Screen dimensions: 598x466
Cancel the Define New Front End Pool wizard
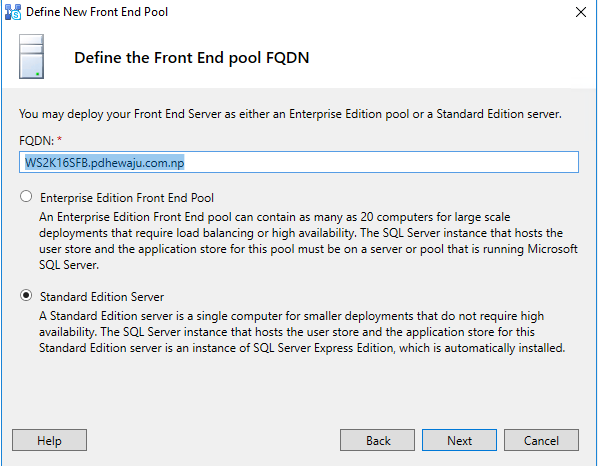541,440
